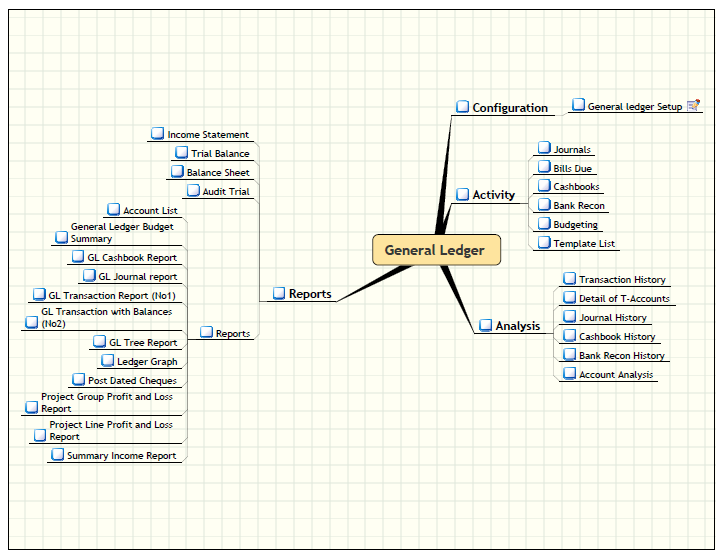Toggle the box beside Journal History
This screenshot has height=551, width=718.
point(570,317)
